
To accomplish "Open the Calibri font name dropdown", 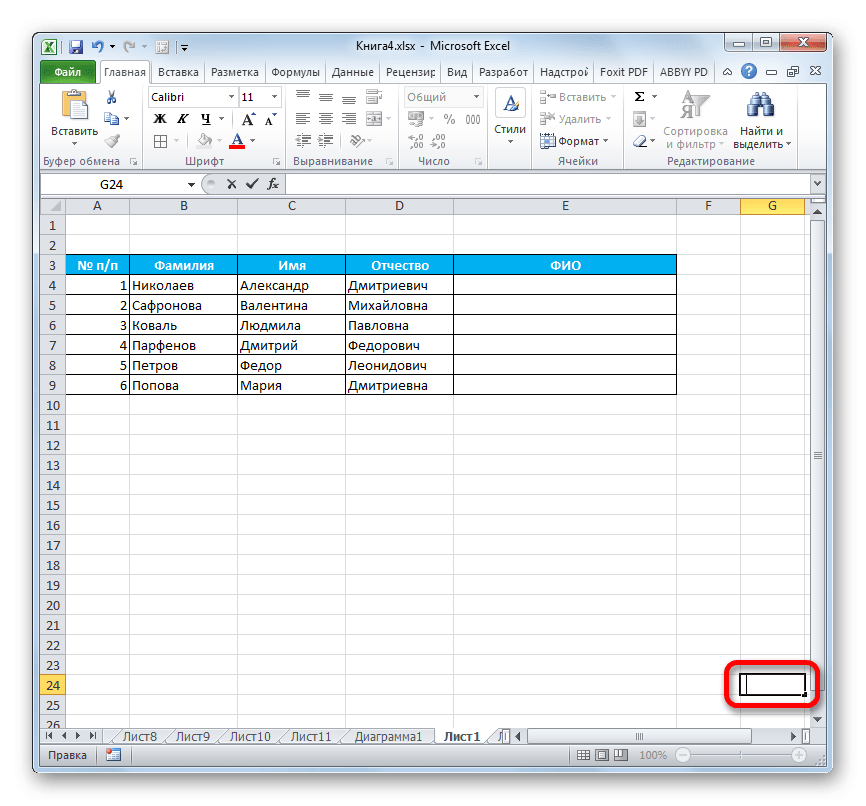I will 231,97.
